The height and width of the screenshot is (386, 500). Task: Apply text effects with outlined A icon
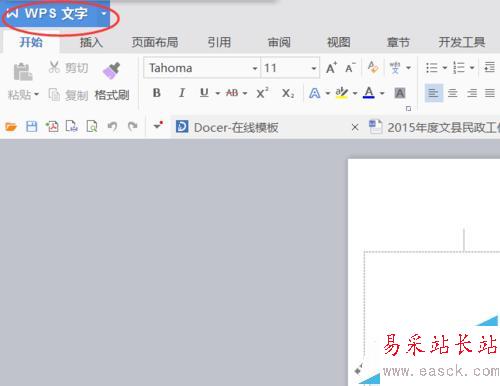click(314, 93)
